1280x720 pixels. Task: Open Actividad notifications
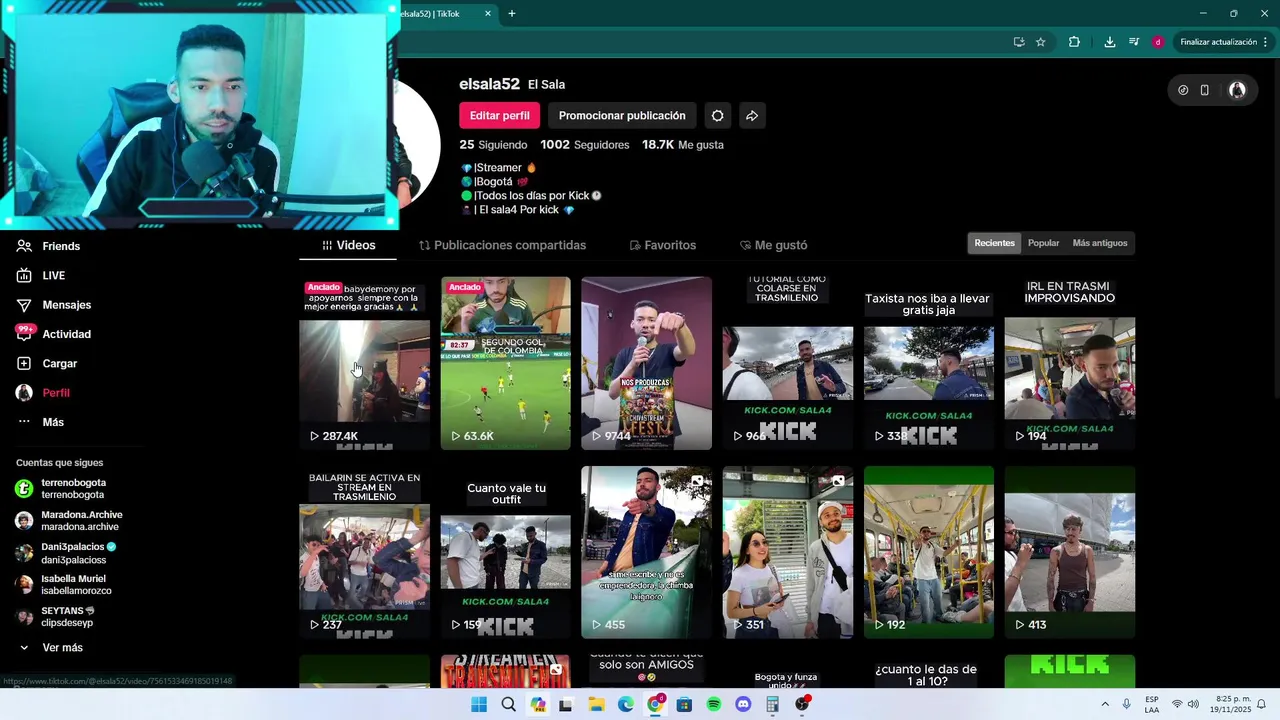click(x=53, y=334)
